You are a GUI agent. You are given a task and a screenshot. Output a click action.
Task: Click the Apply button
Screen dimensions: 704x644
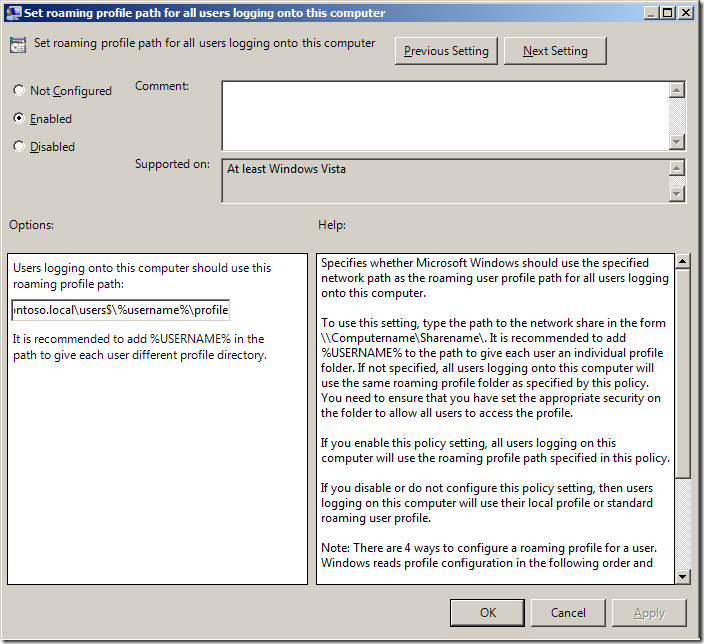[649, 612]
